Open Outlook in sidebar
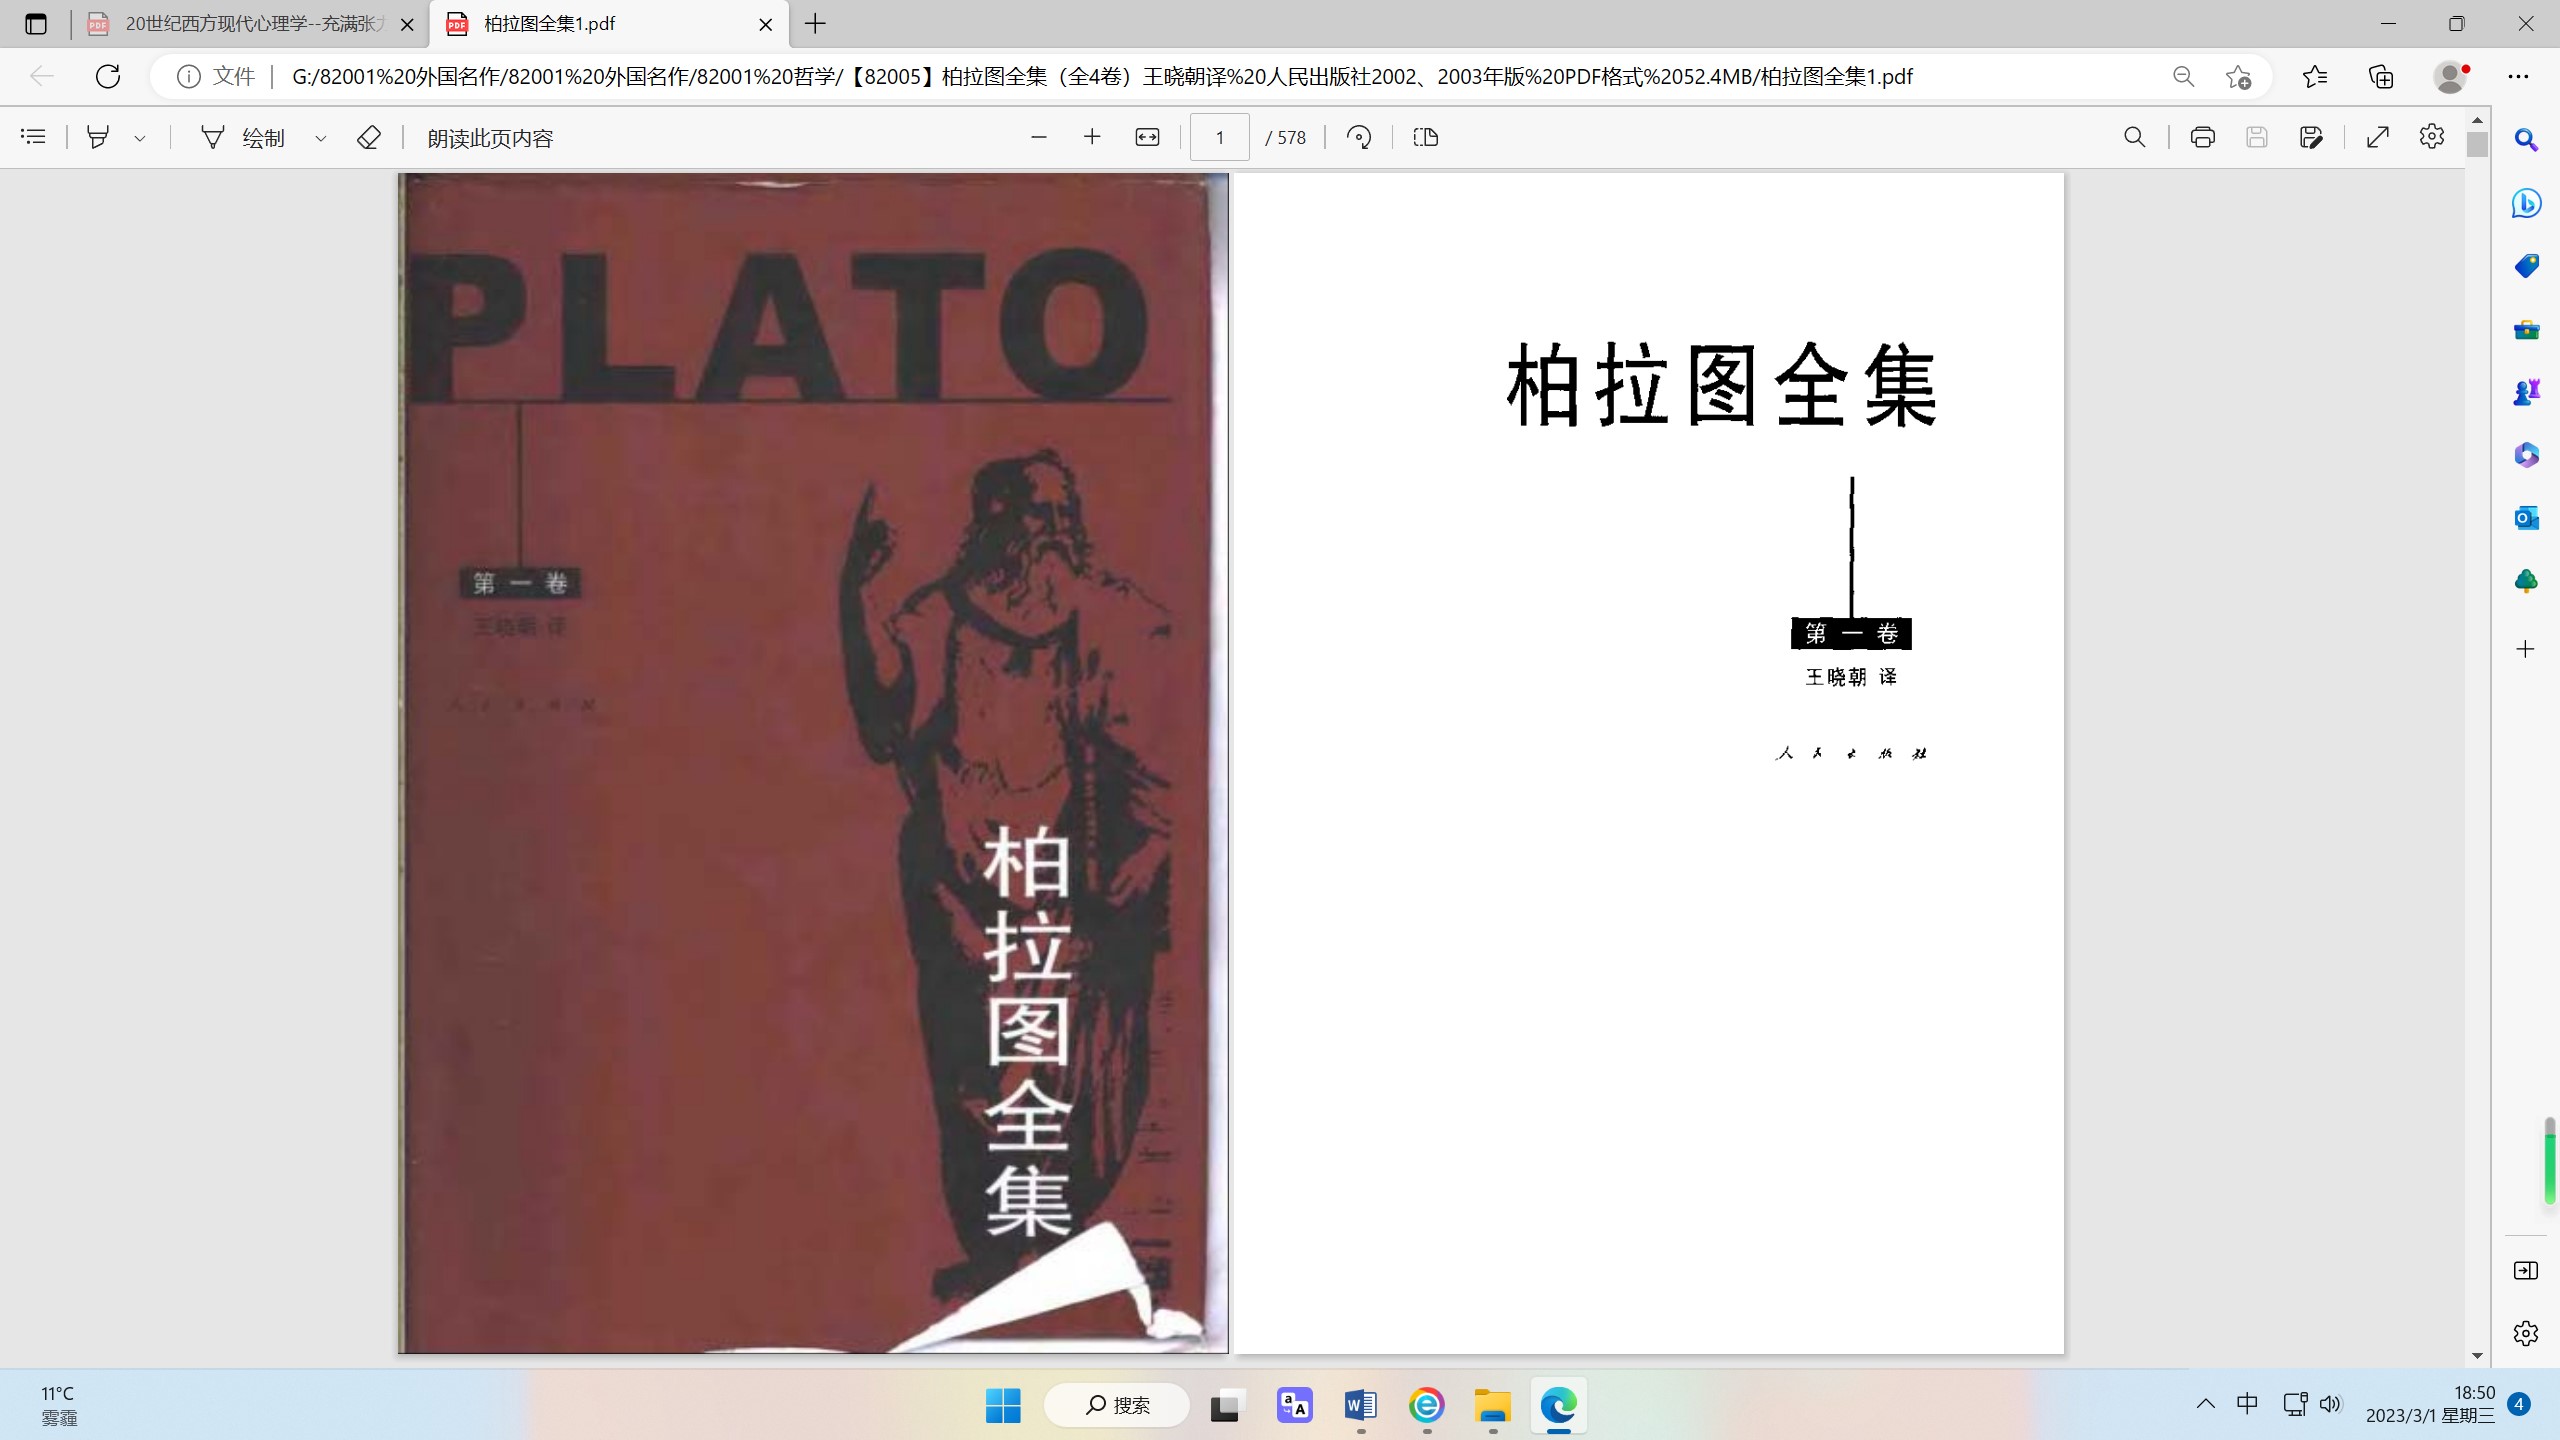Viewport: 2560px width, 1440px height. [x=2526, y=518]
